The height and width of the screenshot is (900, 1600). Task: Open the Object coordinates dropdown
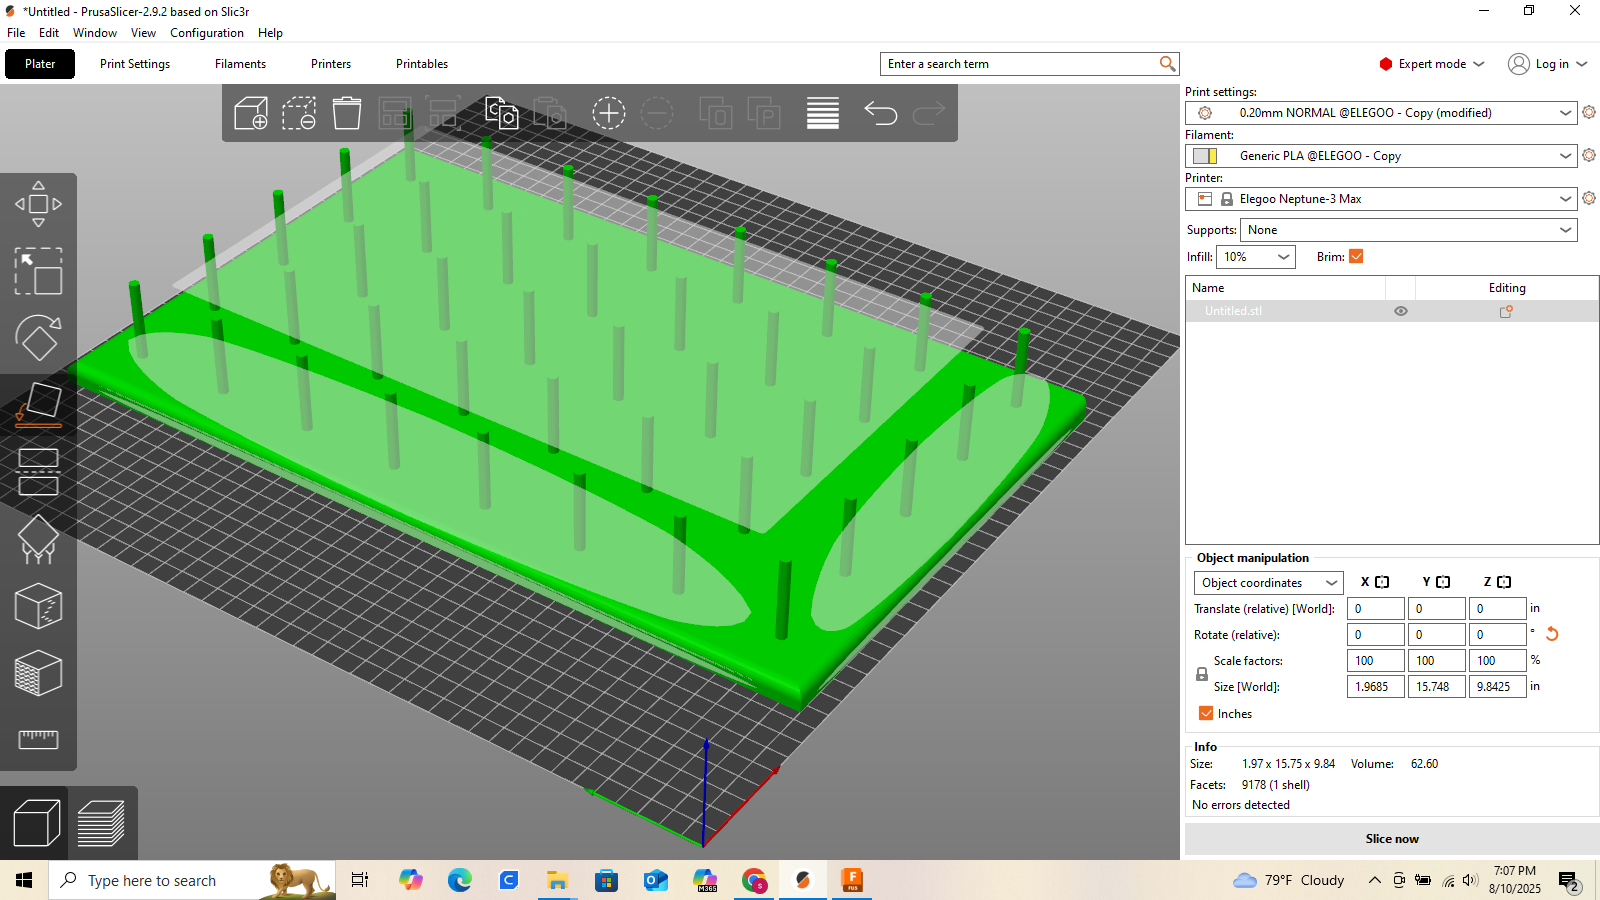1268,583
